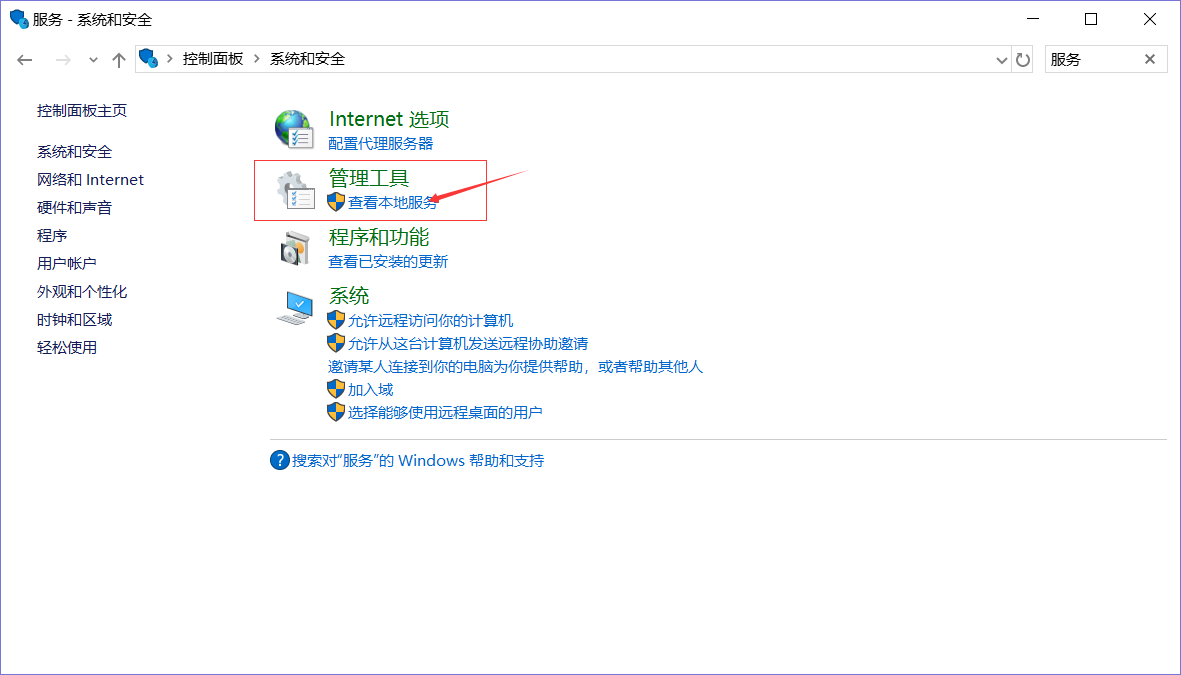Open 外观和个性化 category
1181x675 pixels.
(x=82, y=292)
